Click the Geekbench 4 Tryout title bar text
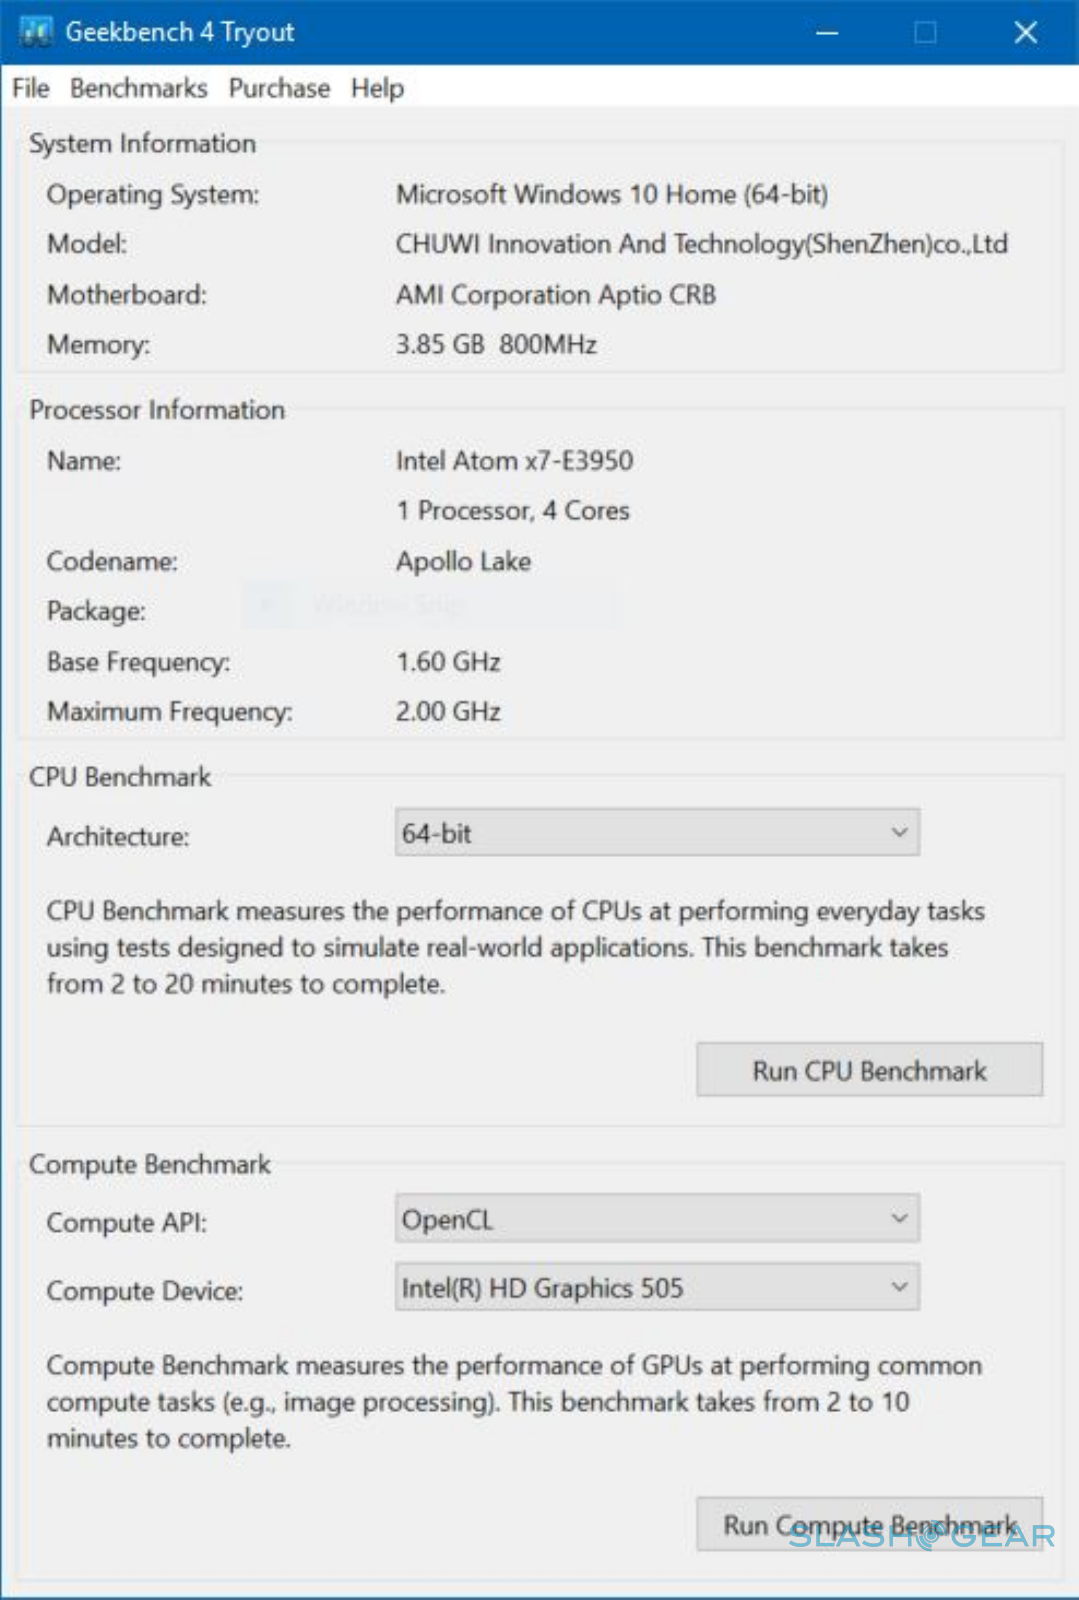The height and width of the screenshot is (1600, 1079). point(180,32)
